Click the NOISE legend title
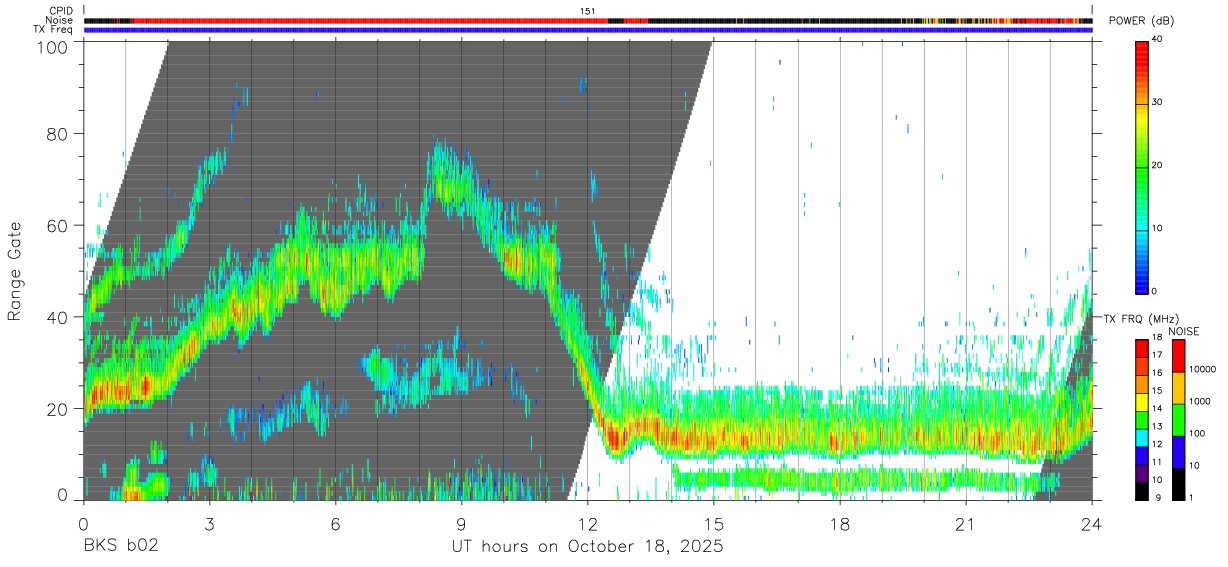 (x=1185, y=331)
